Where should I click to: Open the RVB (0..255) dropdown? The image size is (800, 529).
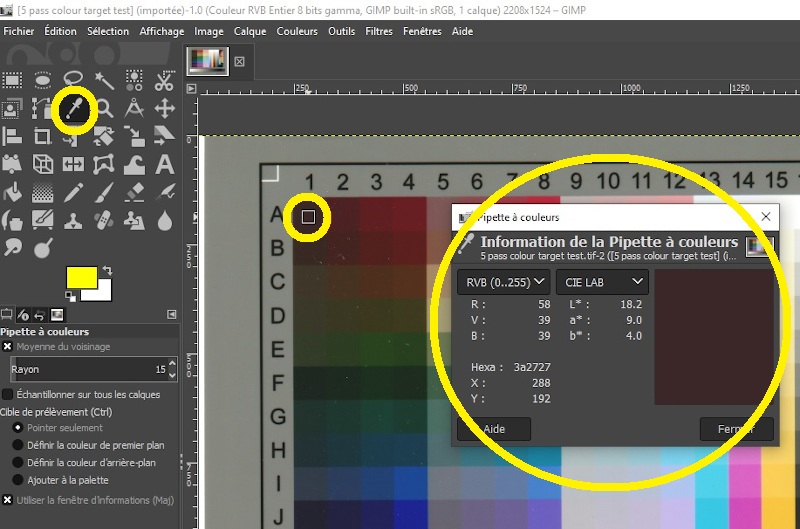pyautogui.click(x=503, y=282)
